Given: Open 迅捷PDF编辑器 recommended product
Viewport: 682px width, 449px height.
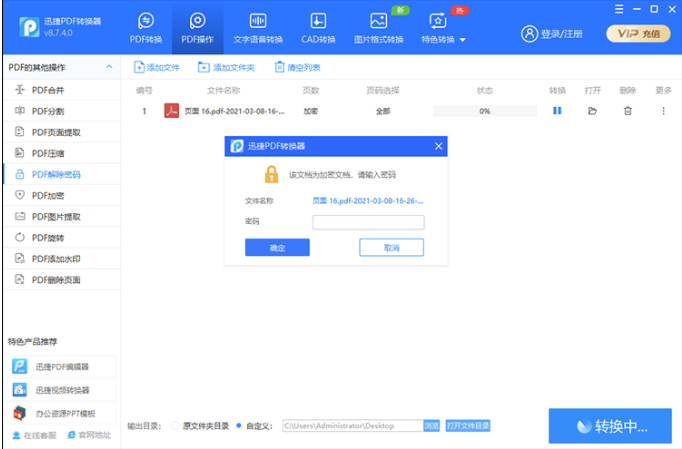Looking at the screenshot, I should pyautogui.click(x=61, y=366).
